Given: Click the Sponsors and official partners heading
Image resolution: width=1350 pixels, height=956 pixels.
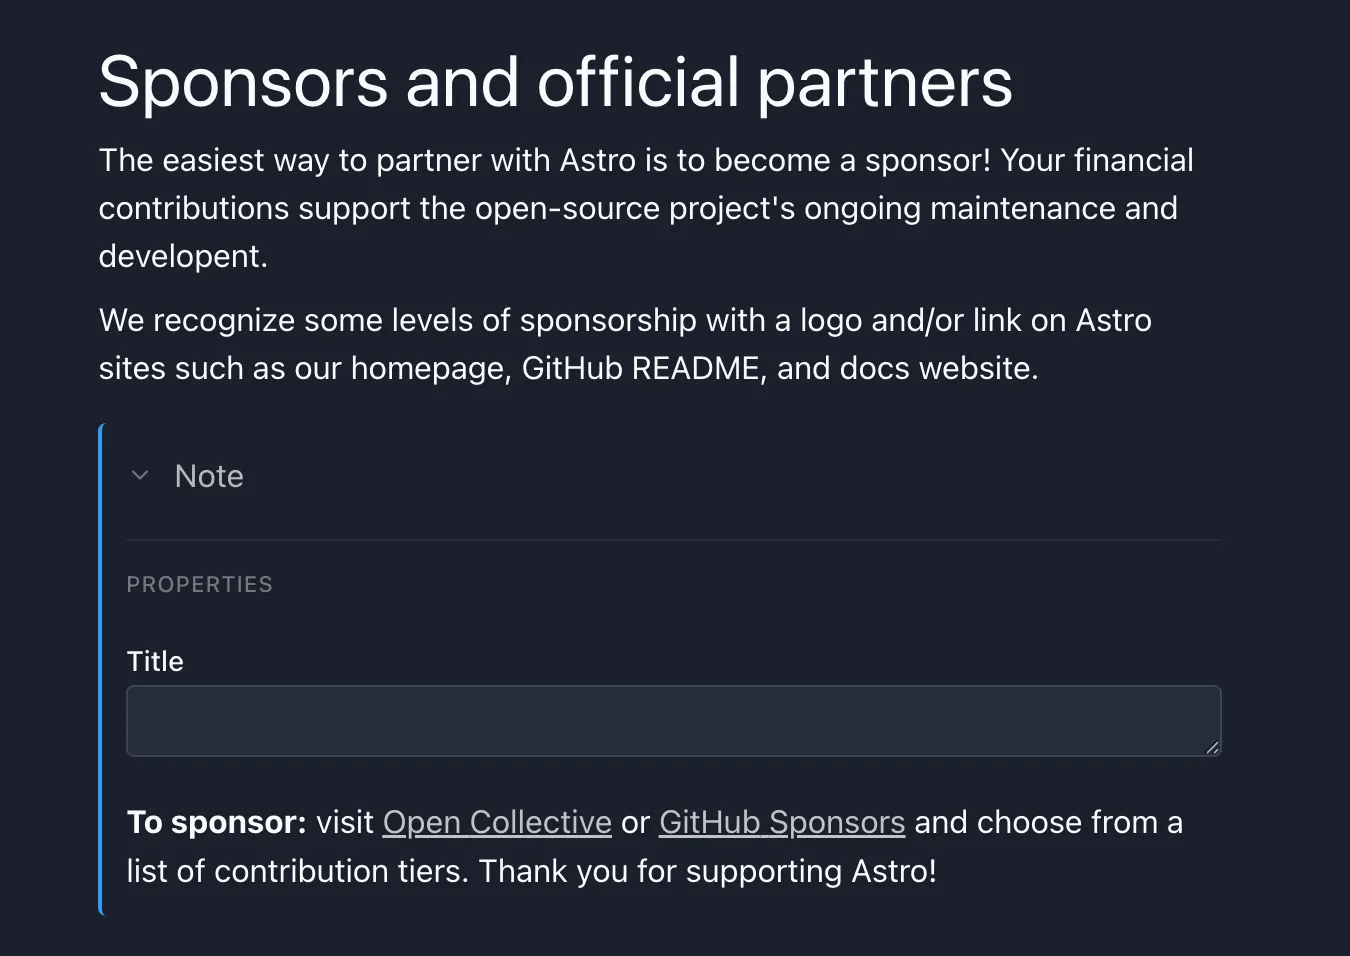Looking at the screenshot, I should 555,82.
